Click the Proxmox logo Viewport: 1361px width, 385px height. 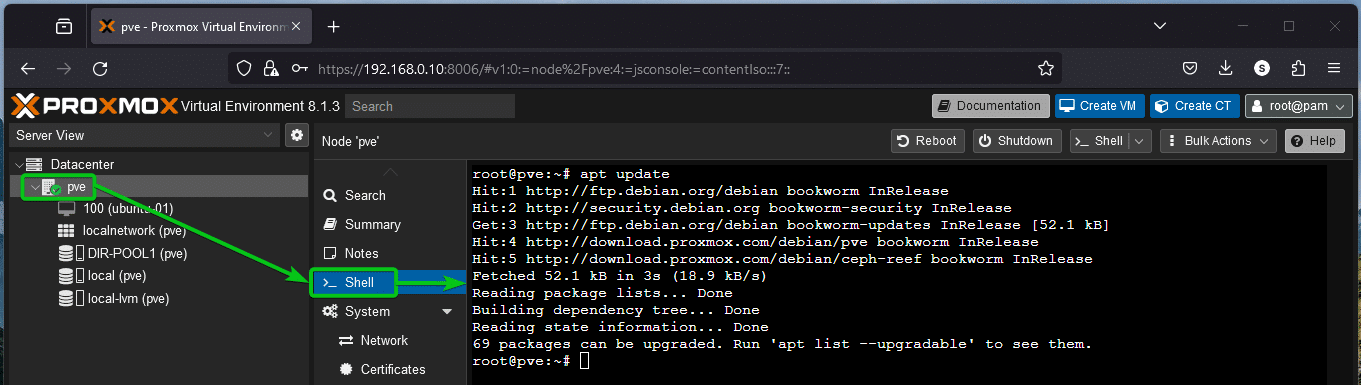click(96, 106)
